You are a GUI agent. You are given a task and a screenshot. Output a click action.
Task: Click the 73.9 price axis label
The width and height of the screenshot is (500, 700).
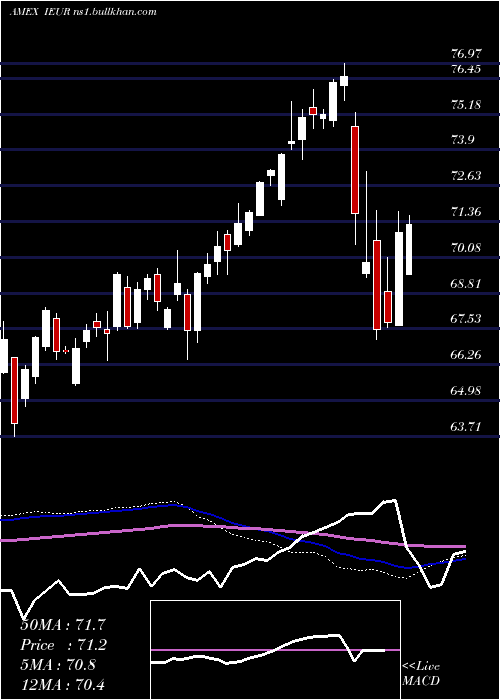coord(462,140)
